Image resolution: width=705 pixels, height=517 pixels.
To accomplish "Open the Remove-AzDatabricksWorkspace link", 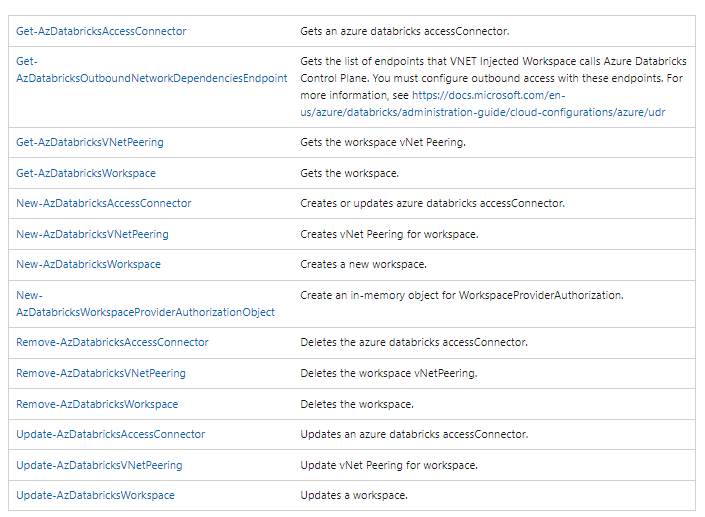I will 97,404.
